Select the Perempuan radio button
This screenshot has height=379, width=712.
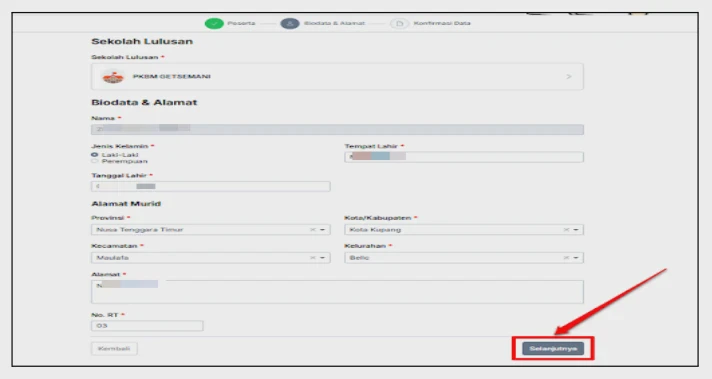click(94, 161)
